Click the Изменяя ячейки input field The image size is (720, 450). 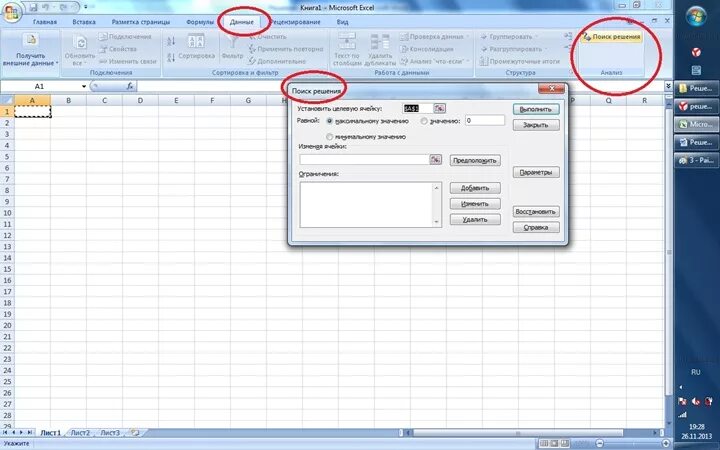364,159
